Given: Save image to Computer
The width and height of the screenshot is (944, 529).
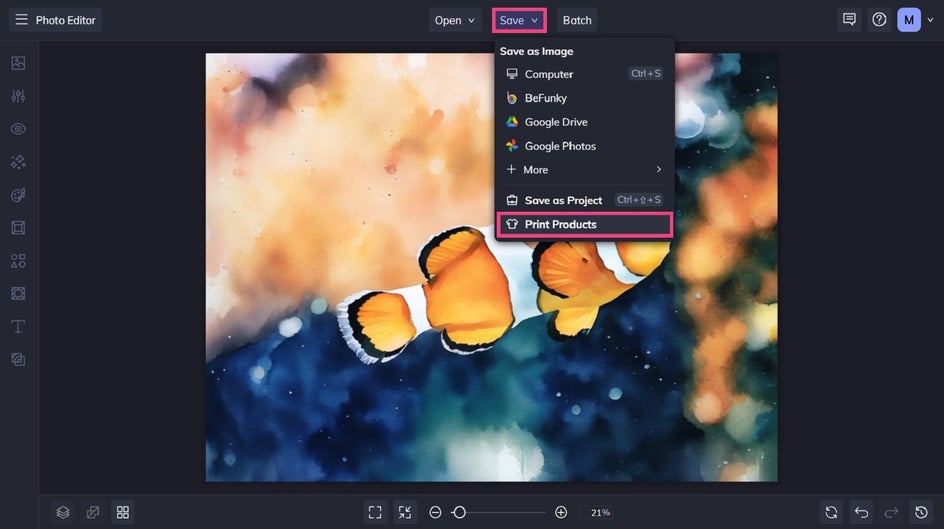Looking at the screenshot, I should pyautogui.click(x=583, y=74).
